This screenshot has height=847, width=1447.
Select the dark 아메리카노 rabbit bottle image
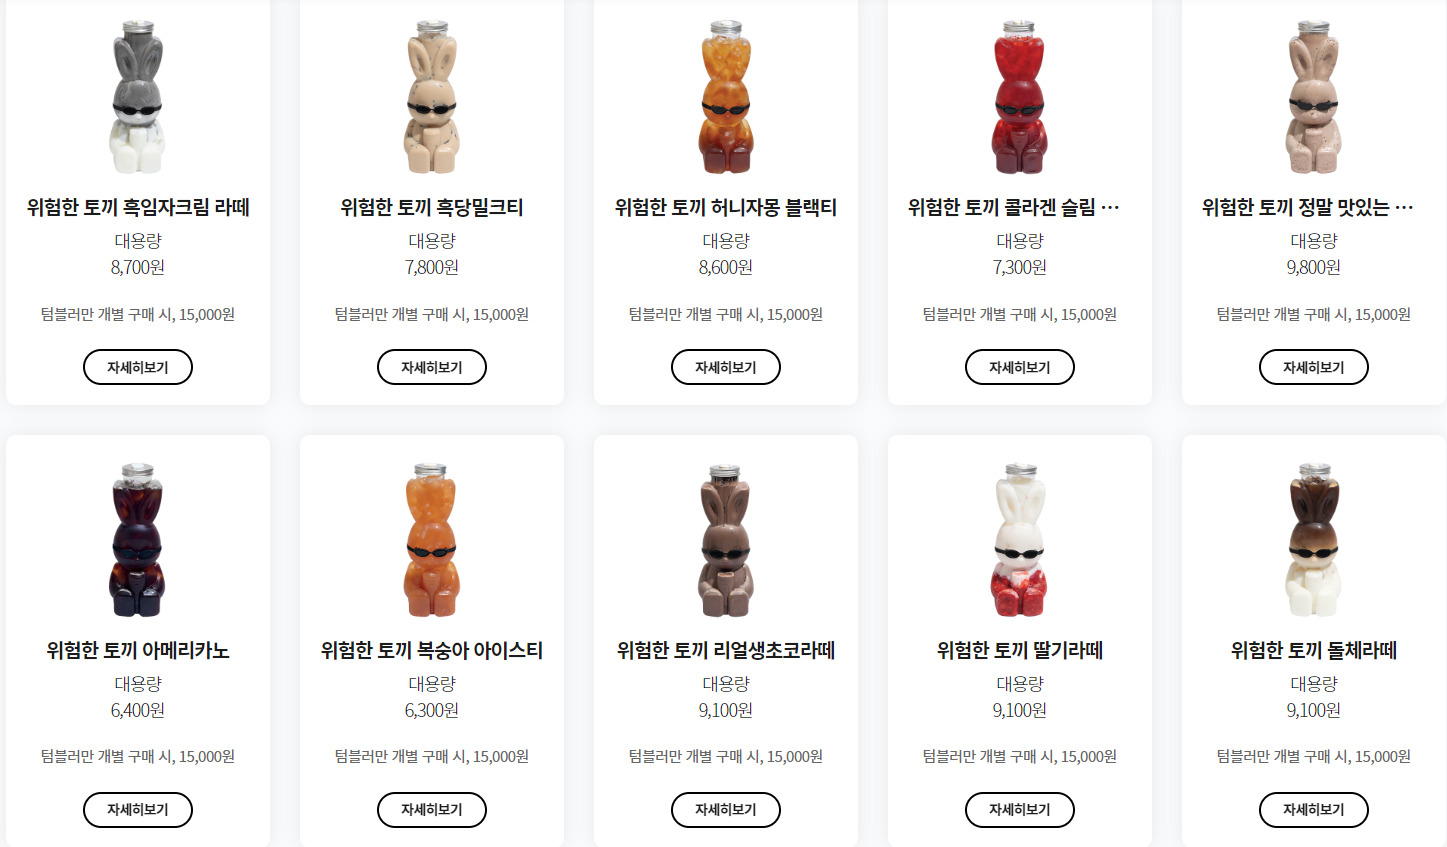(x=137, y=540)
